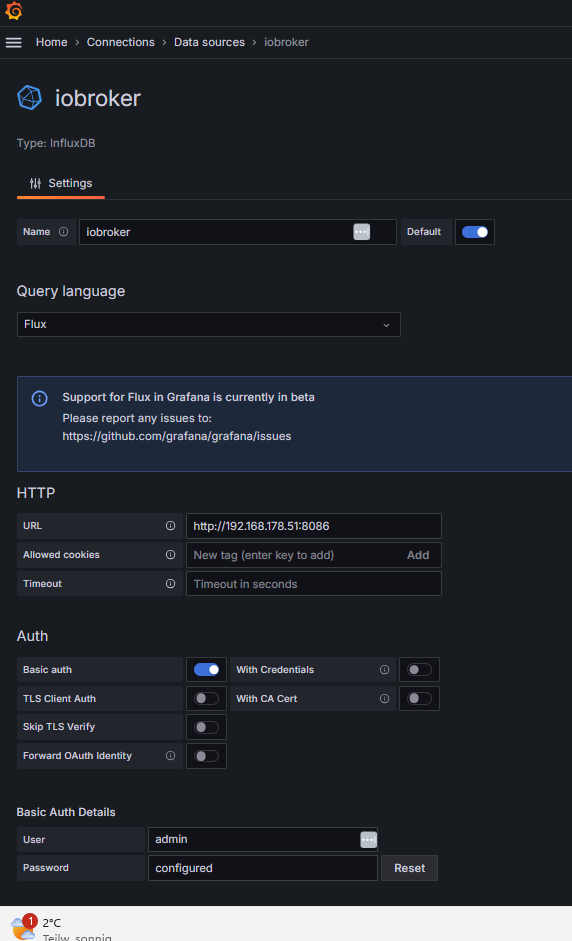572x941 pixels.
Task: Go to Data sources breadcrumb
Action: 209,43
